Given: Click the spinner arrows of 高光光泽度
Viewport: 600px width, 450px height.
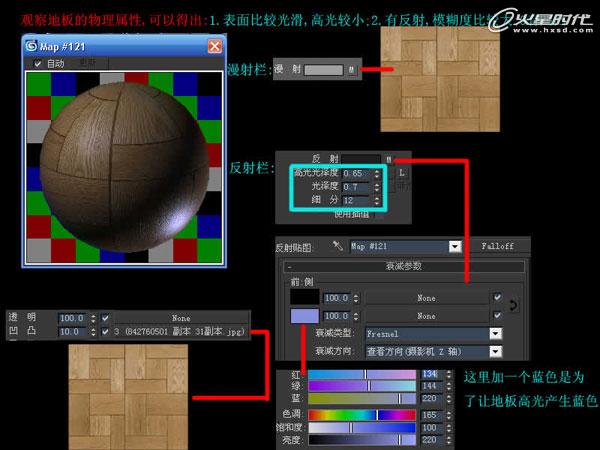Looking at the screenshot, I should coord(377,173).
